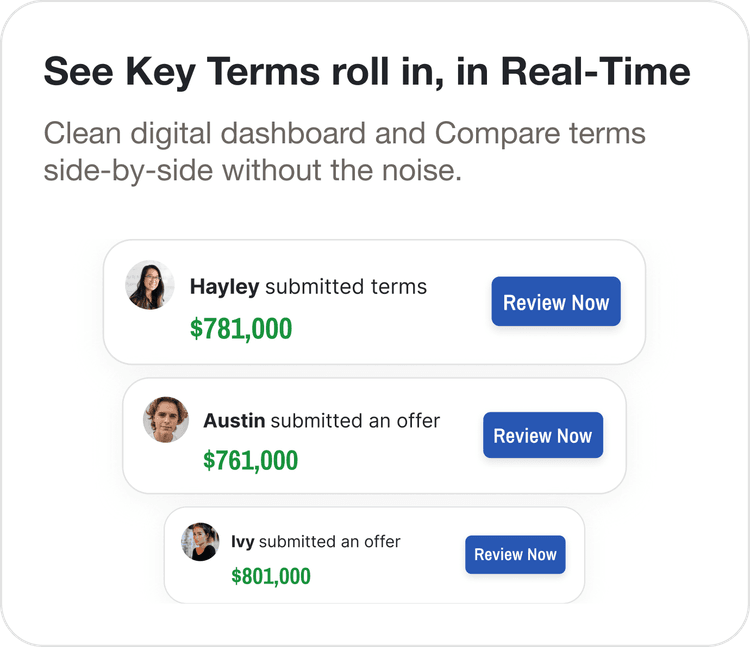Click the "Real-Time" word in the title

point(594,72)
